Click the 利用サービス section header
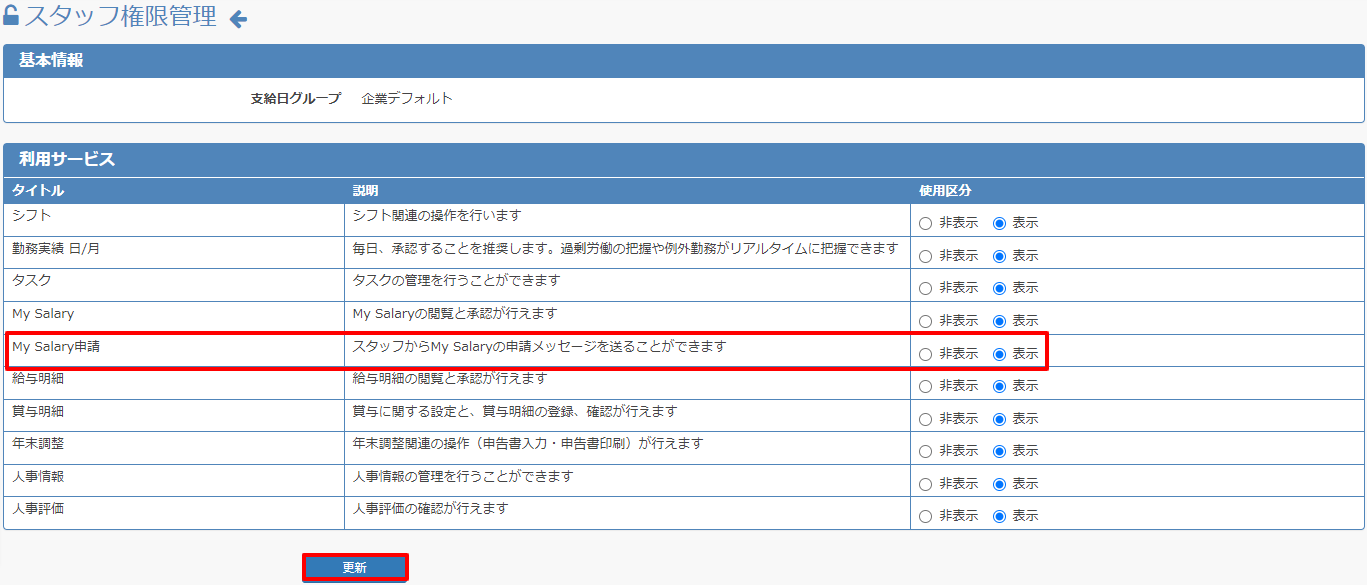 click(684, 159)
